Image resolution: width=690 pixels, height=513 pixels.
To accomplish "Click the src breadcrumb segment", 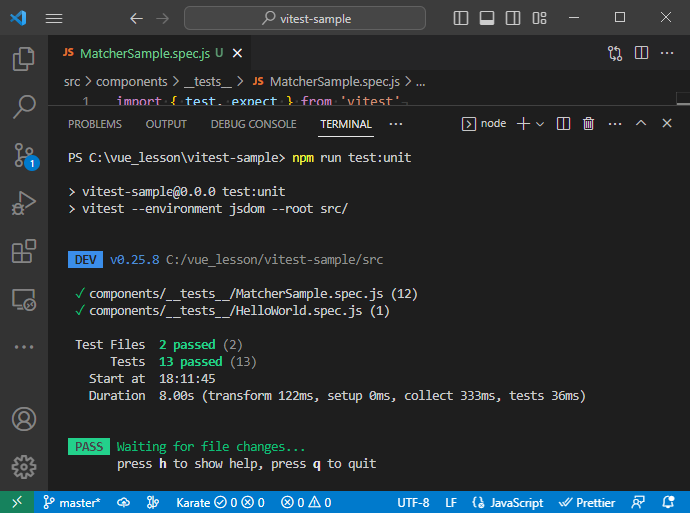I will [x=72, y=82].
